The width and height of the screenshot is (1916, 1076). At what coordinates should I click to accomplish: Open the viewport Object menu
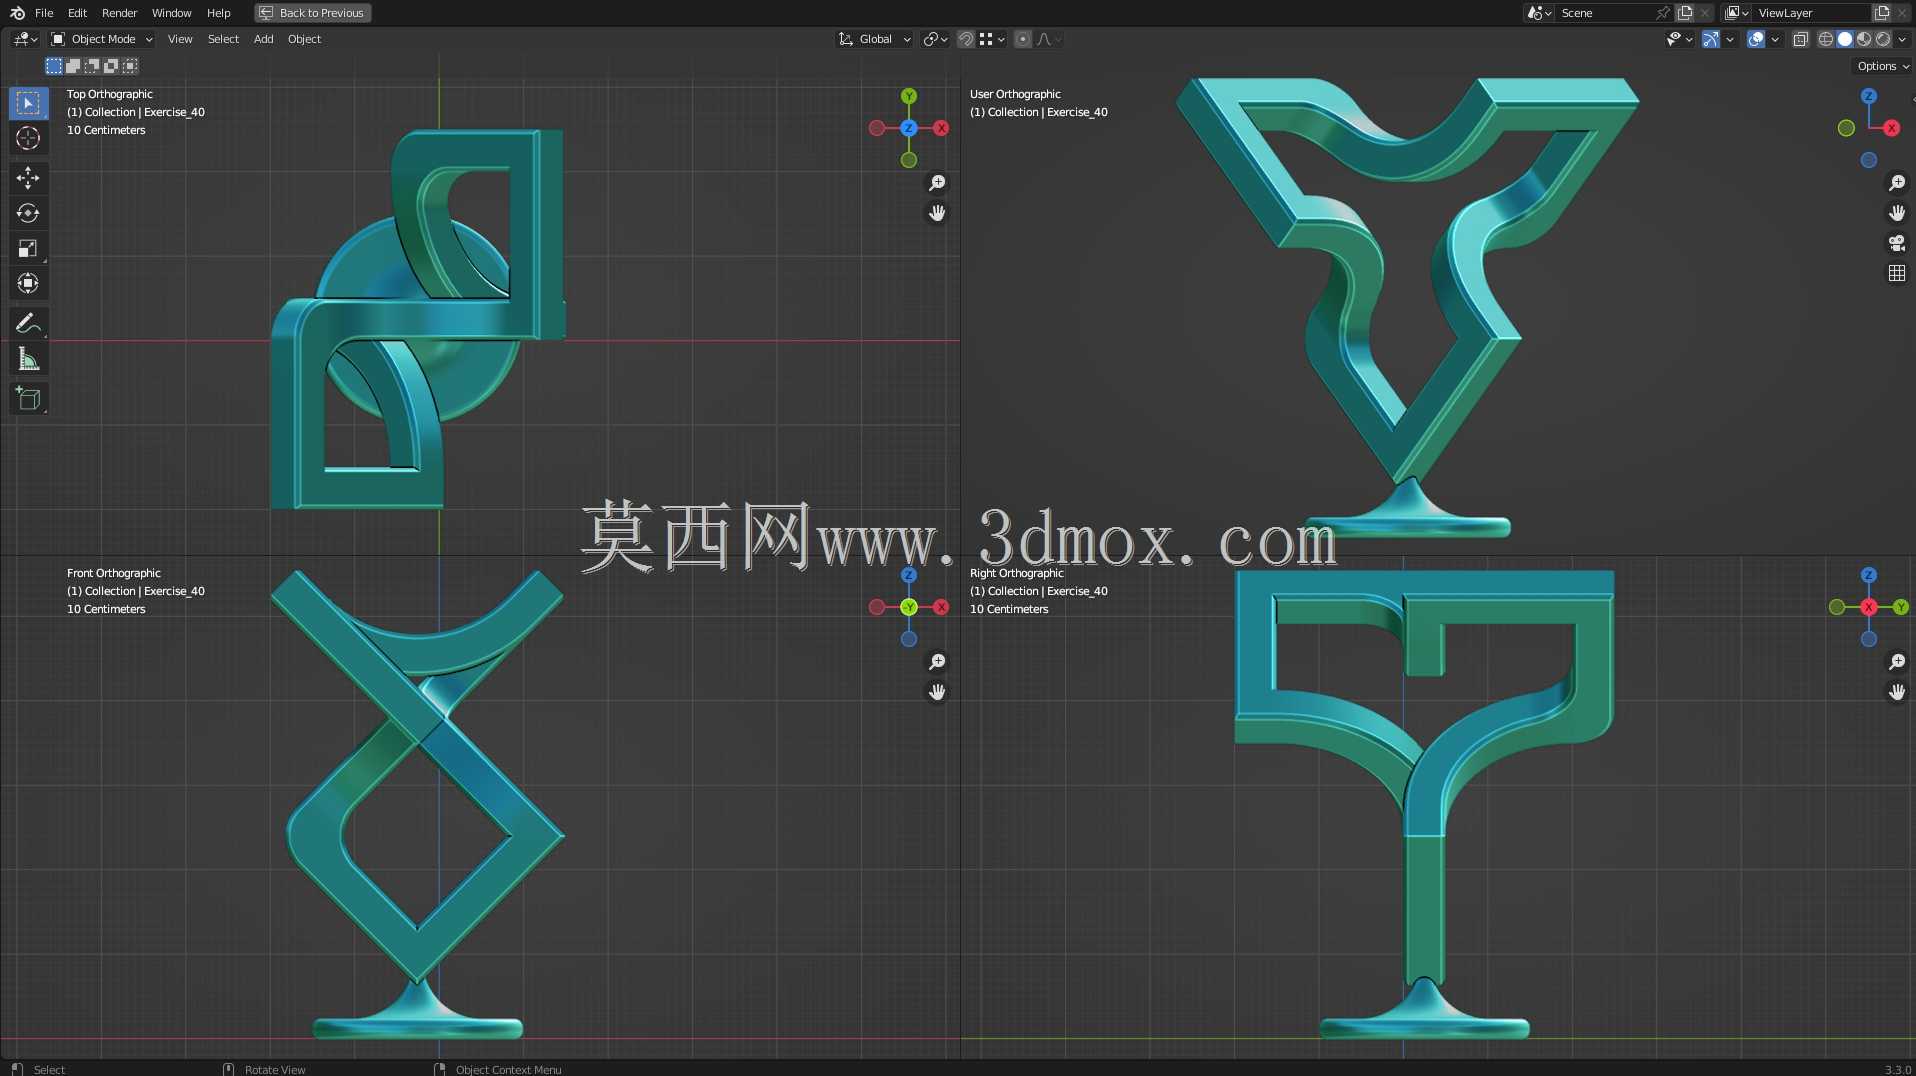coord(304,39)
